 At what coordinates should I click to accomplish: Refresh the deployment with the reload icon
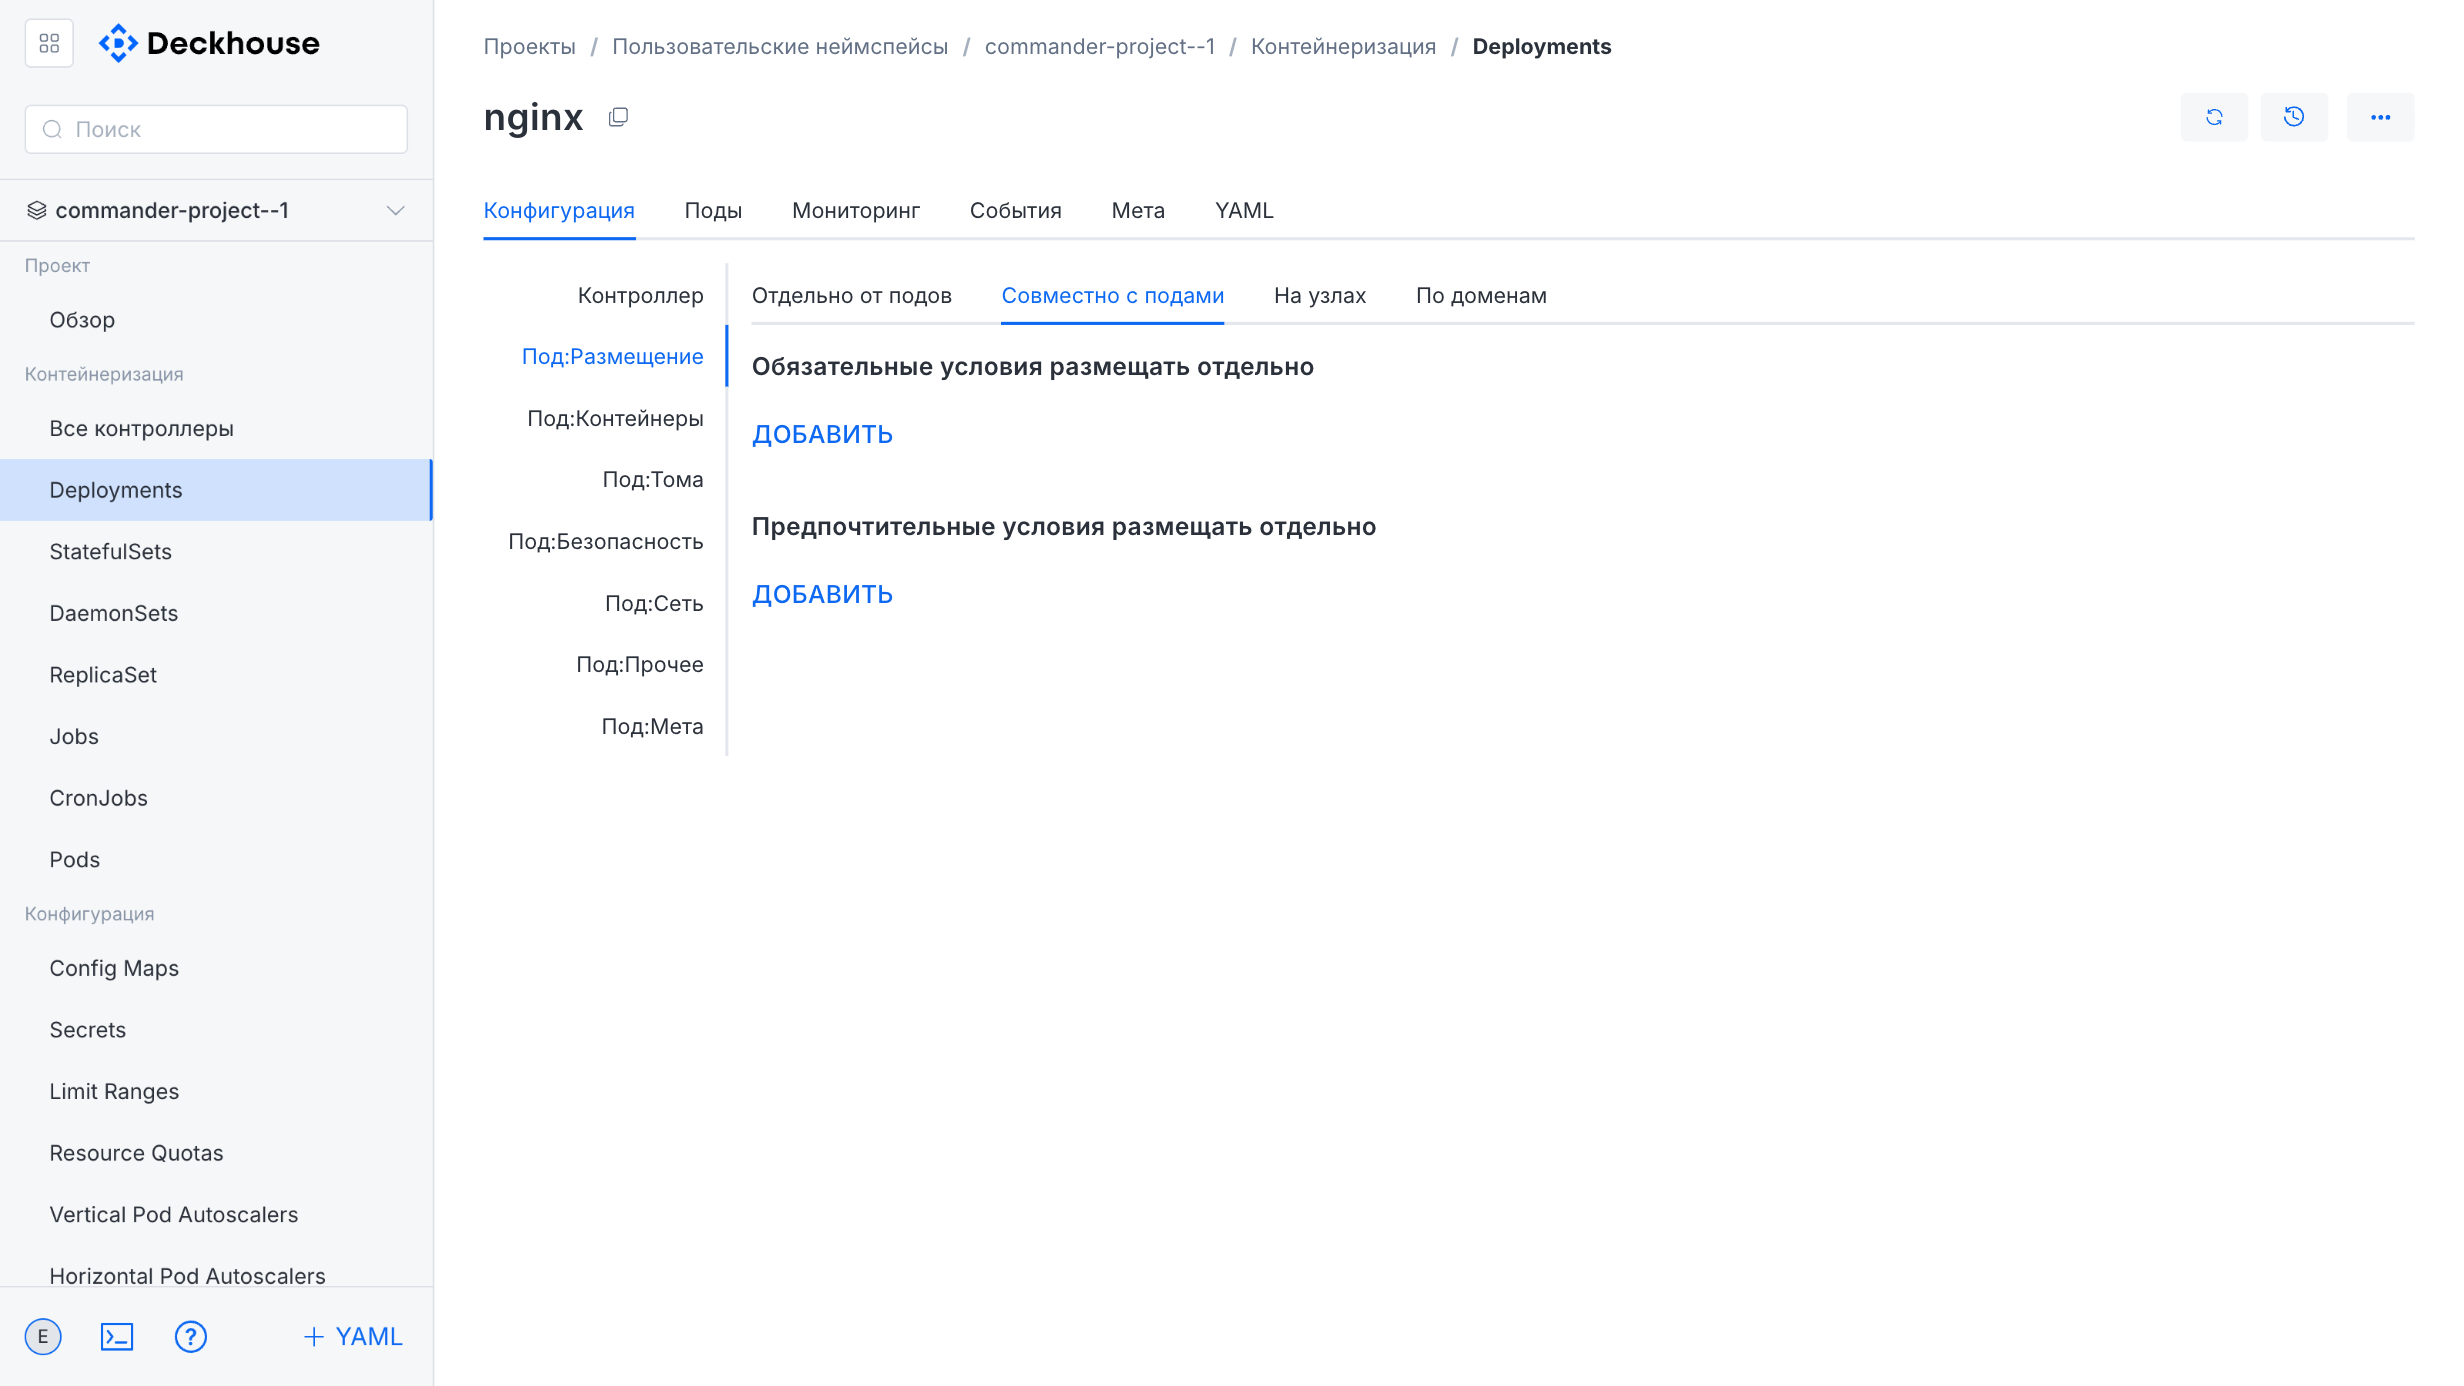tap(2214, 117)
